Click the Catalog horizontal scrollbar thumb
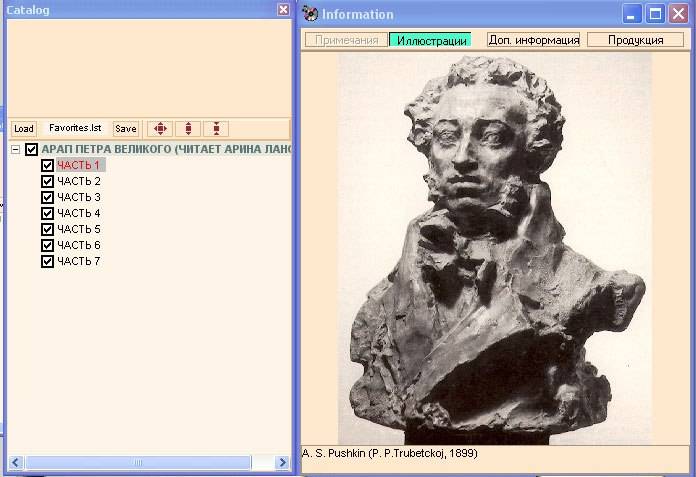Viewport: 696px width, 477px height. [x=138, y=462]
